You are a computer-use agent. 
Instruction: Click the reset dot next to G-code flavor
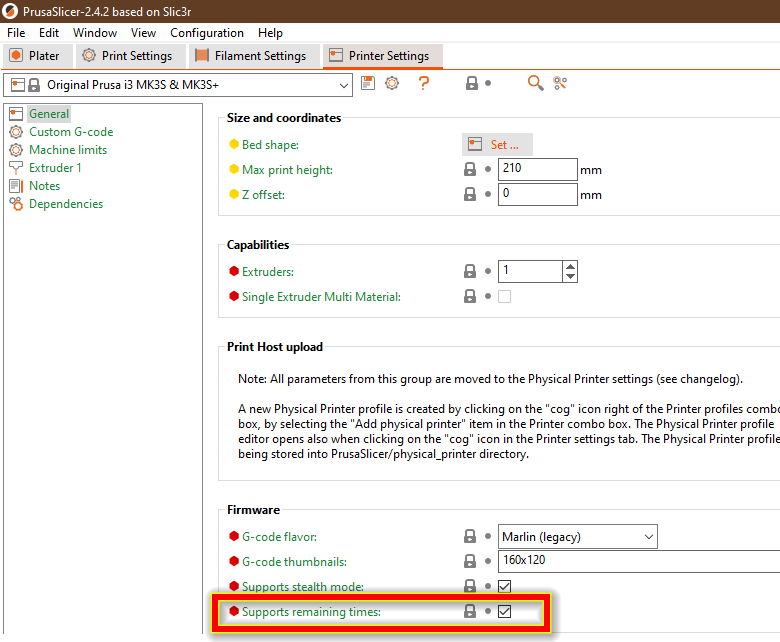[x=488, y=536]
